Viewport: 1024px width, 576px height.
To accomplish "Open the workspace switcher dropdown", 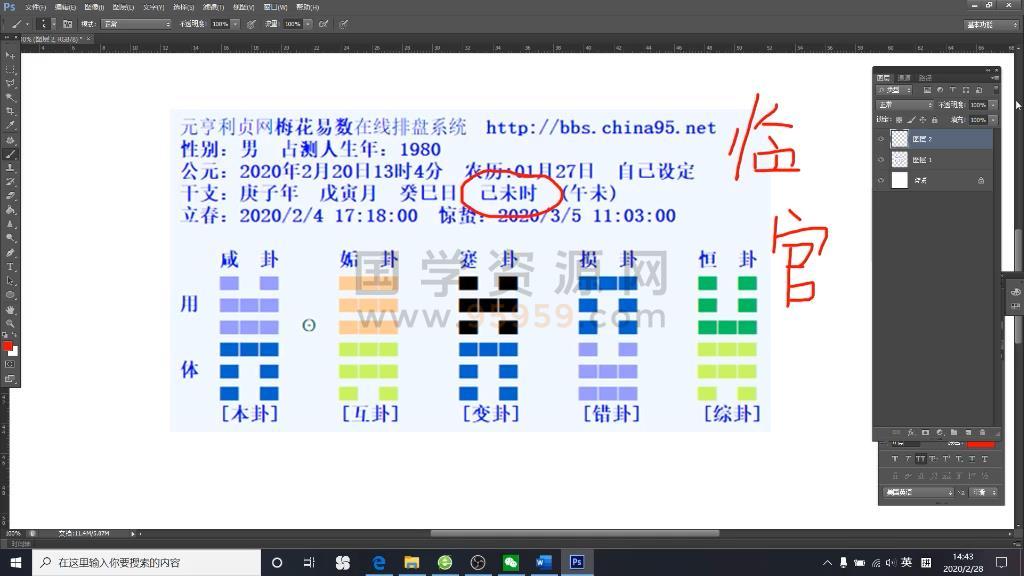I will point(992,24).
